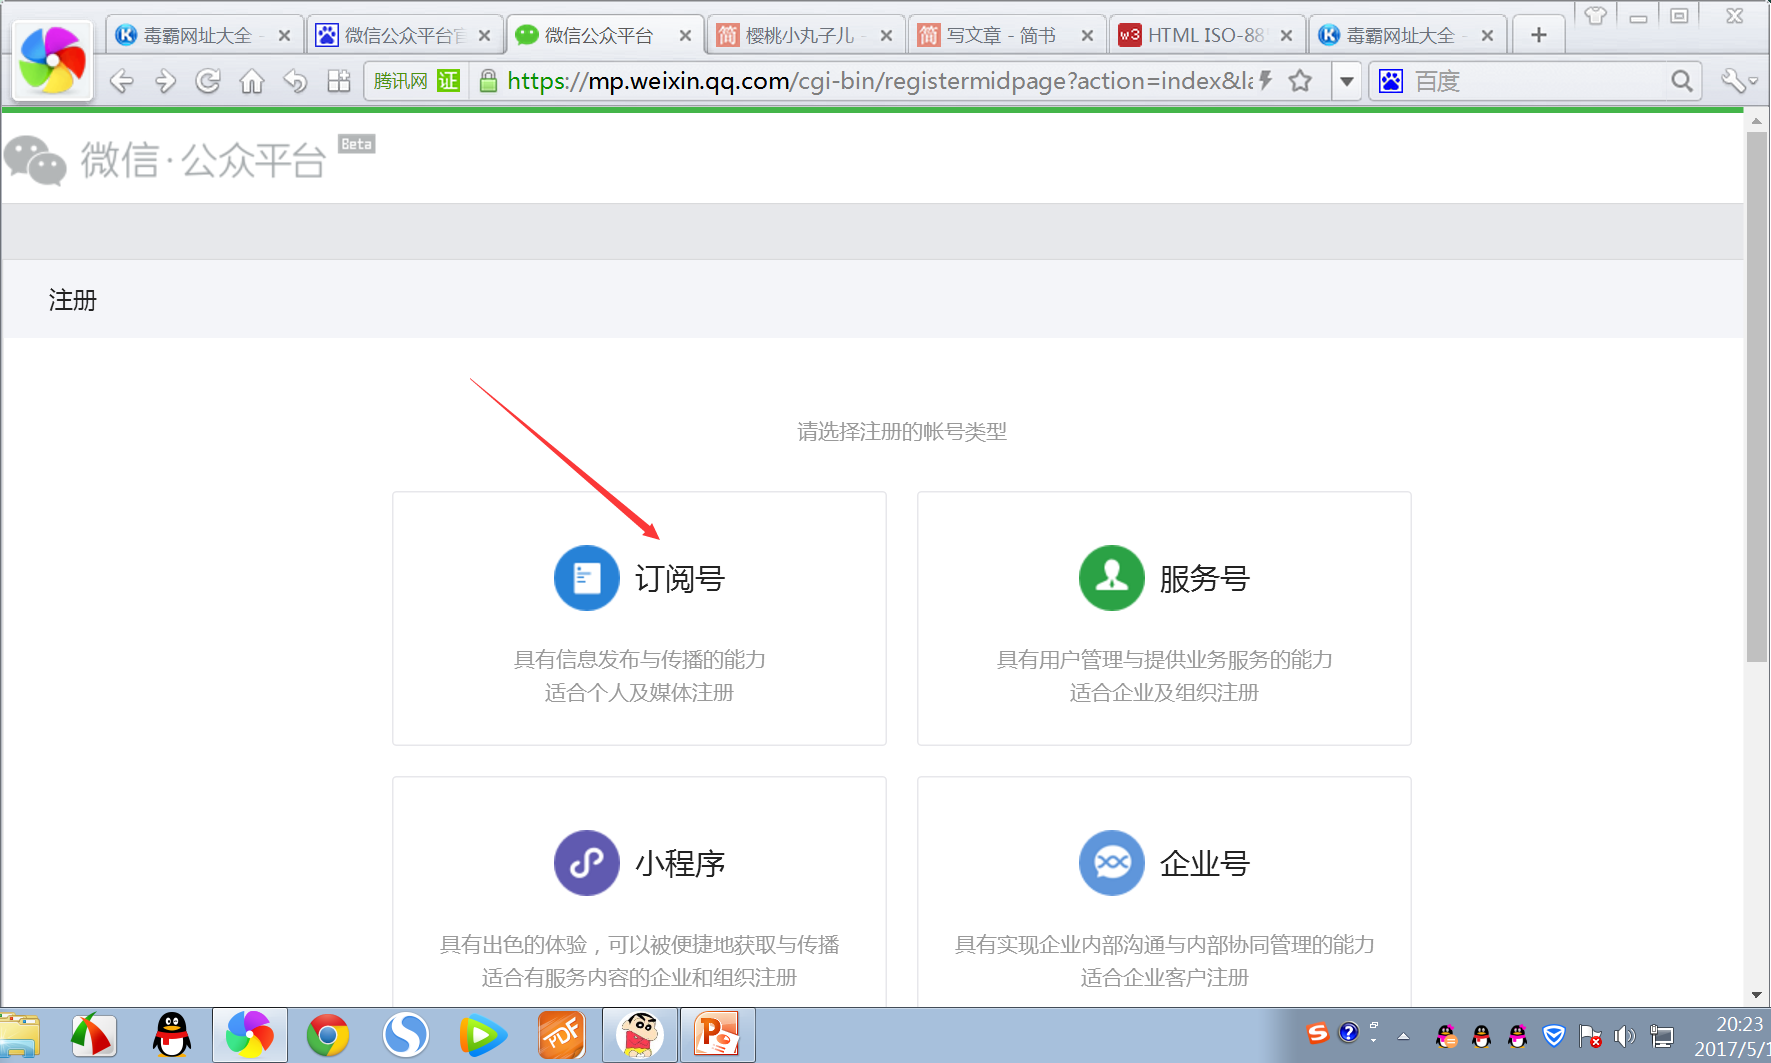Open the wrench tools menu

coord(1738,81)
